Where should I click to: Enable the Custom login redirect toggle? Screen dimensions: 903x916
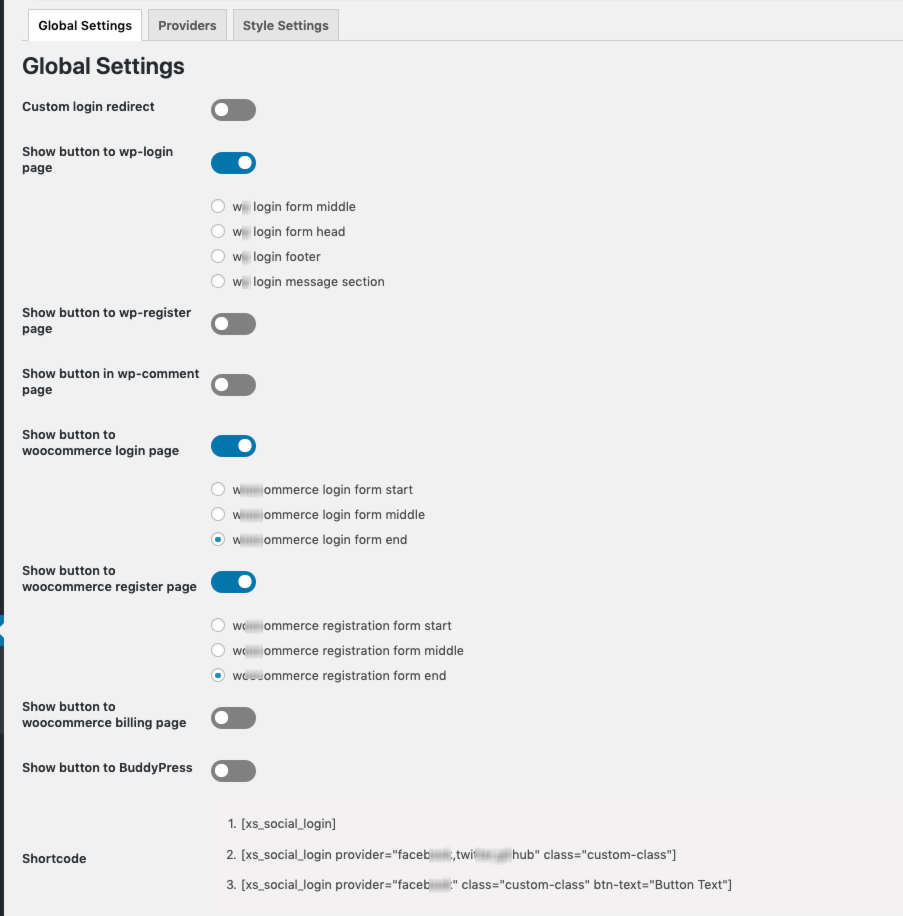[233, 110]
